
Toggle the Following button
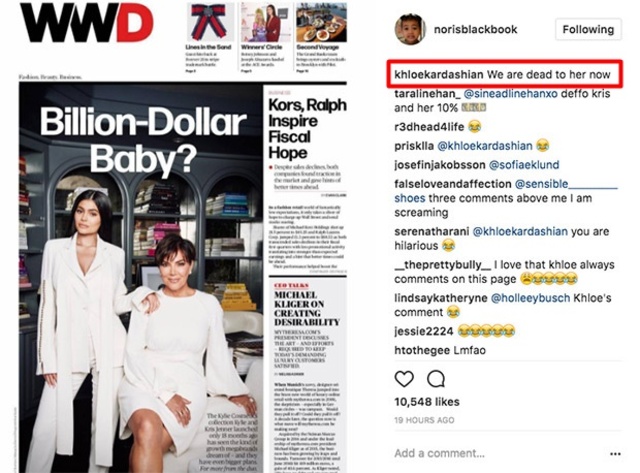[x=588, y=29]
